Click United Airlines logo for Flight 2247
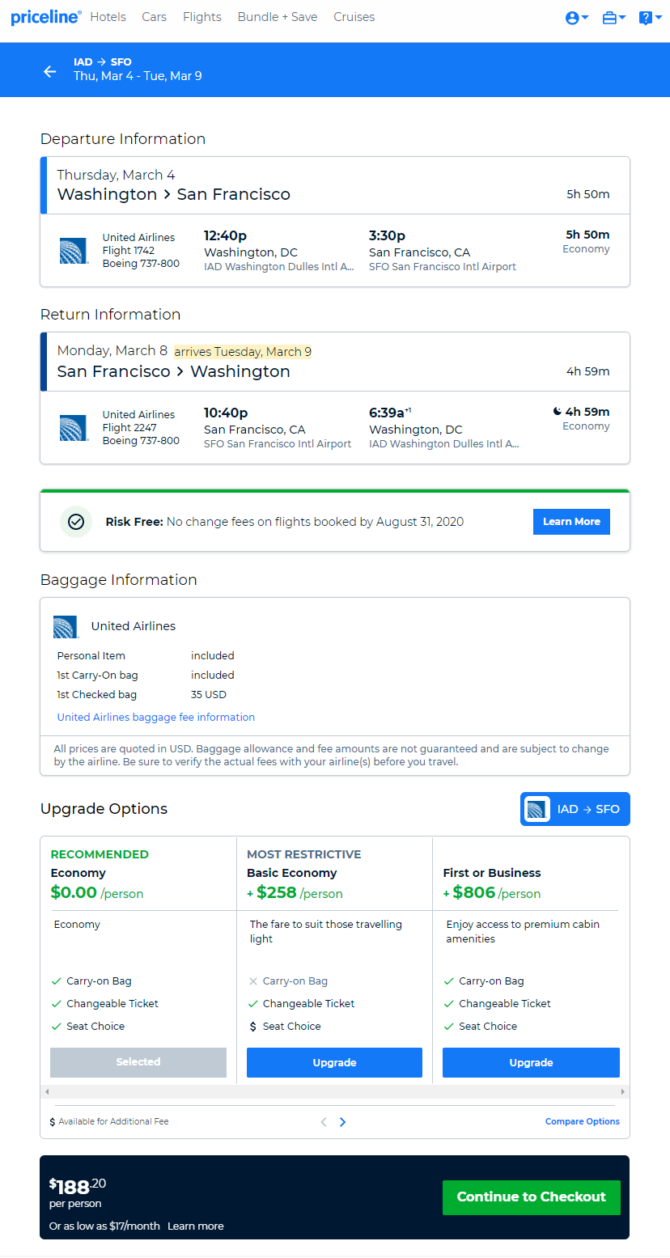 (x=73, y=427)
